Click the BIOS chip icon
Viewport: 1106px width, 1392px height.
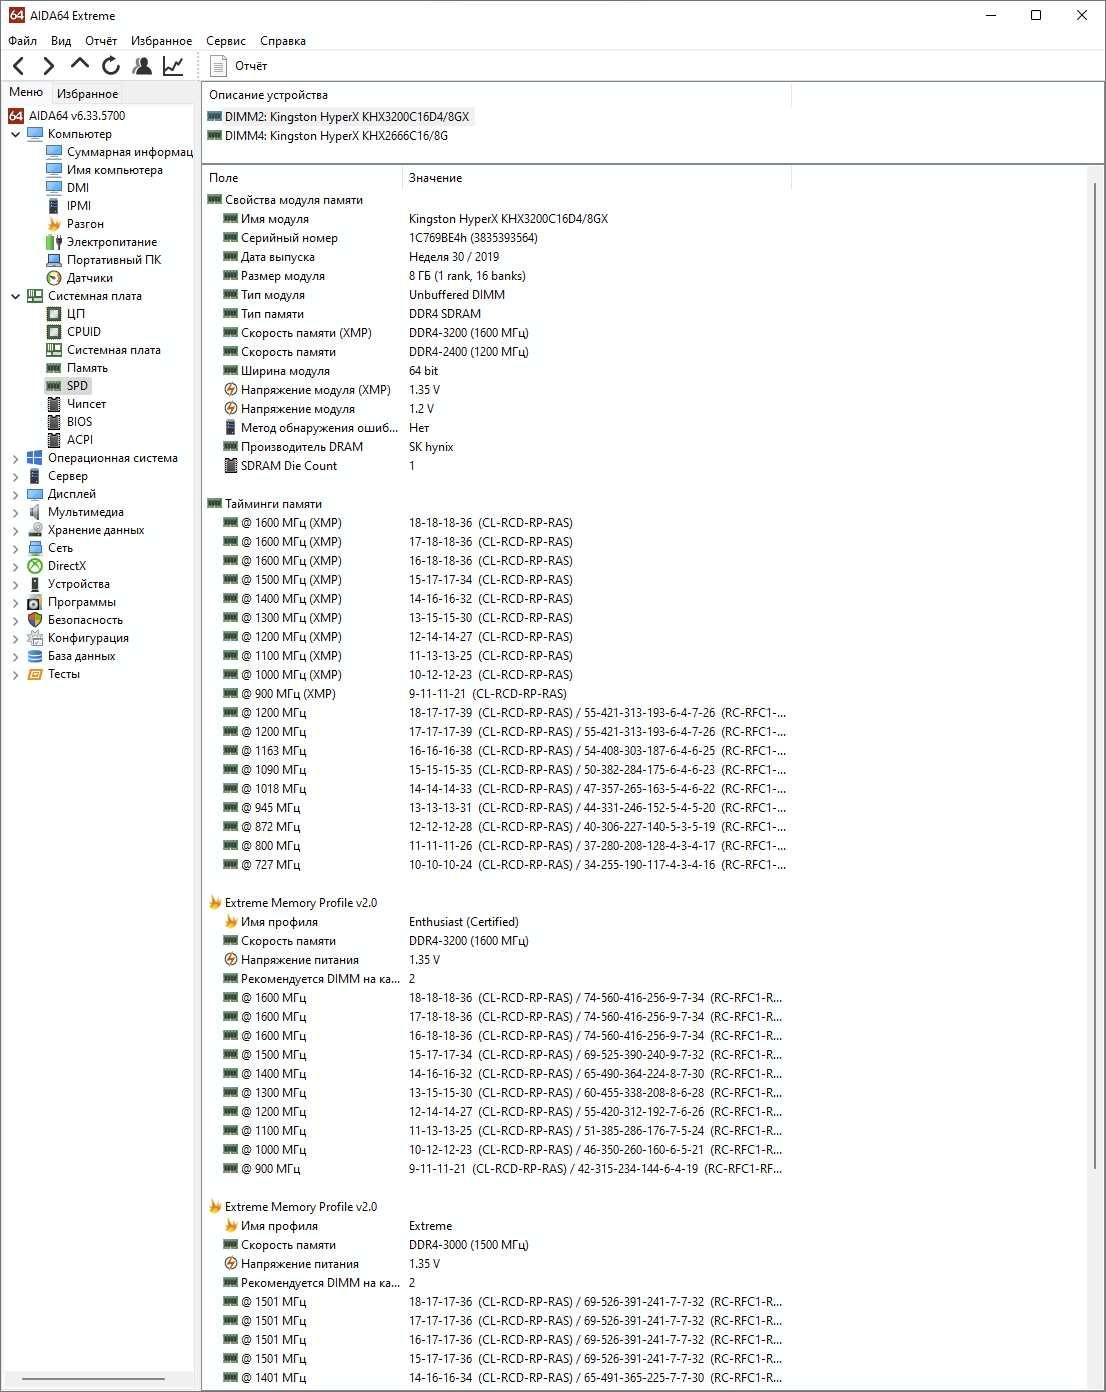pyautogui.click(x=54, y=422)
